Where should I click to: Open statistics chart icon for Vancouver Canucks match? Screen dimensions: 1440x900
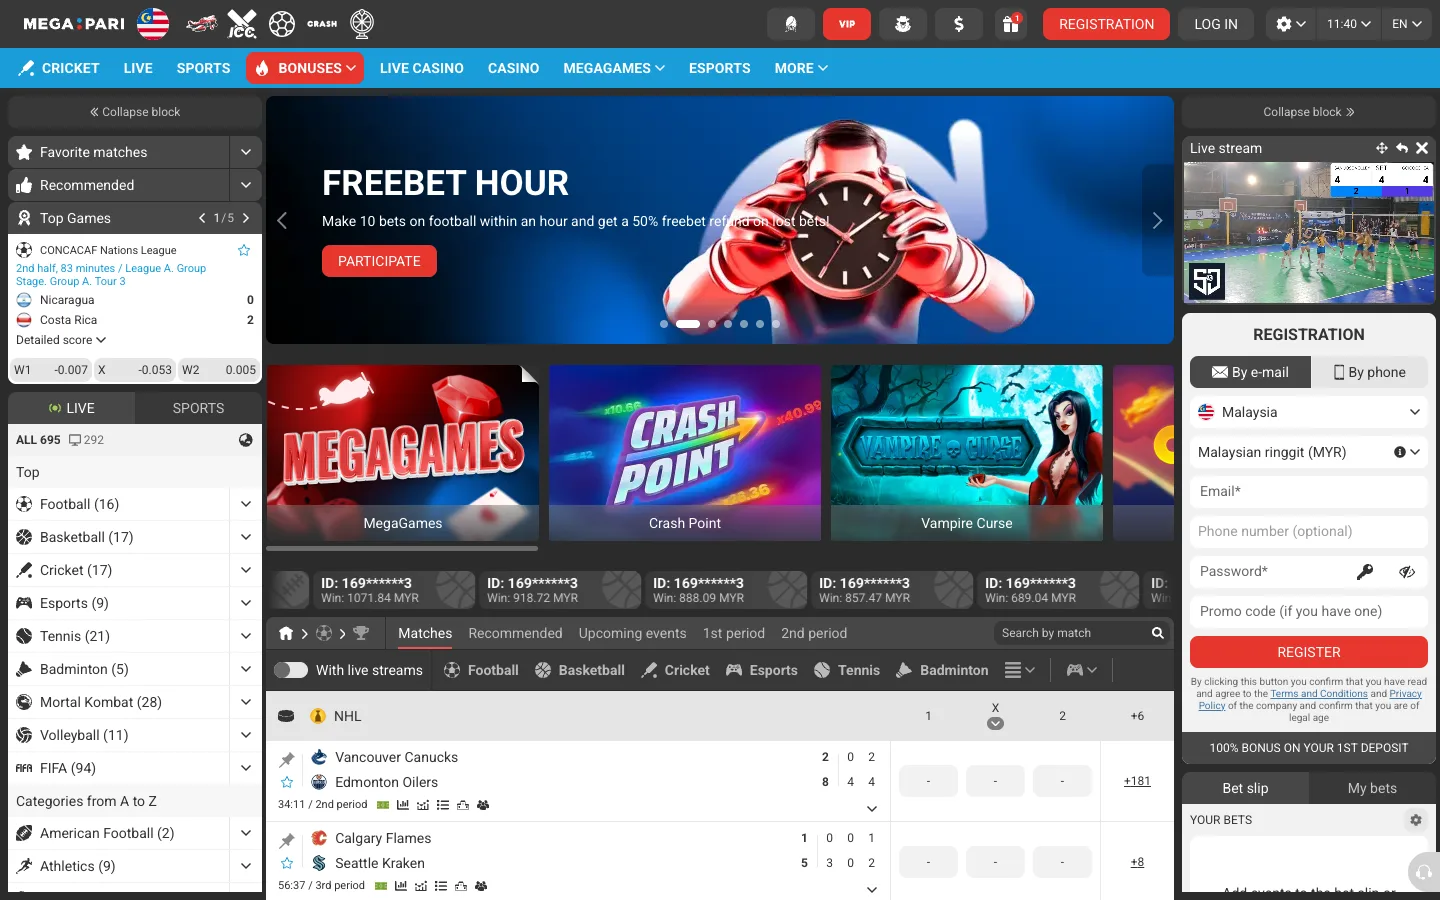point(402,805)
